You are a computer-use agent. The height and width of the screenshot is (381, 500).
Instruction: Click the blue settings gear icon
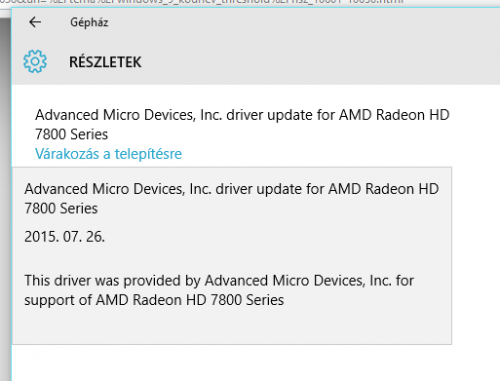tap(35, 61)
